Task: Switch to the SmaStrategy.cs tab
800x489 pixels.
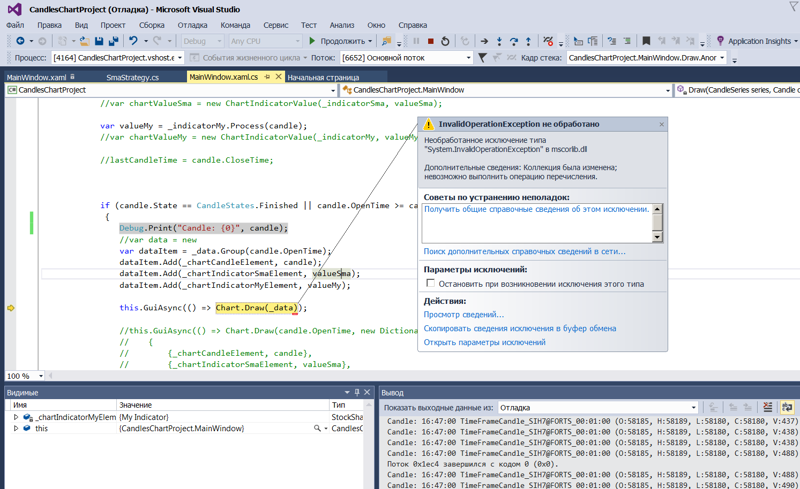Action: pos(133,77)
